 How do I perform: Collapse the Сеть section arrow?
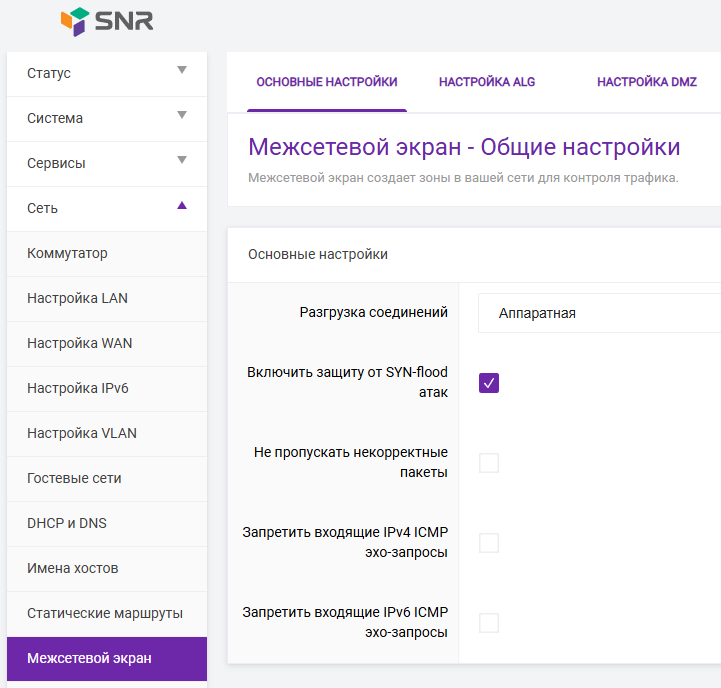coord(182,206)
